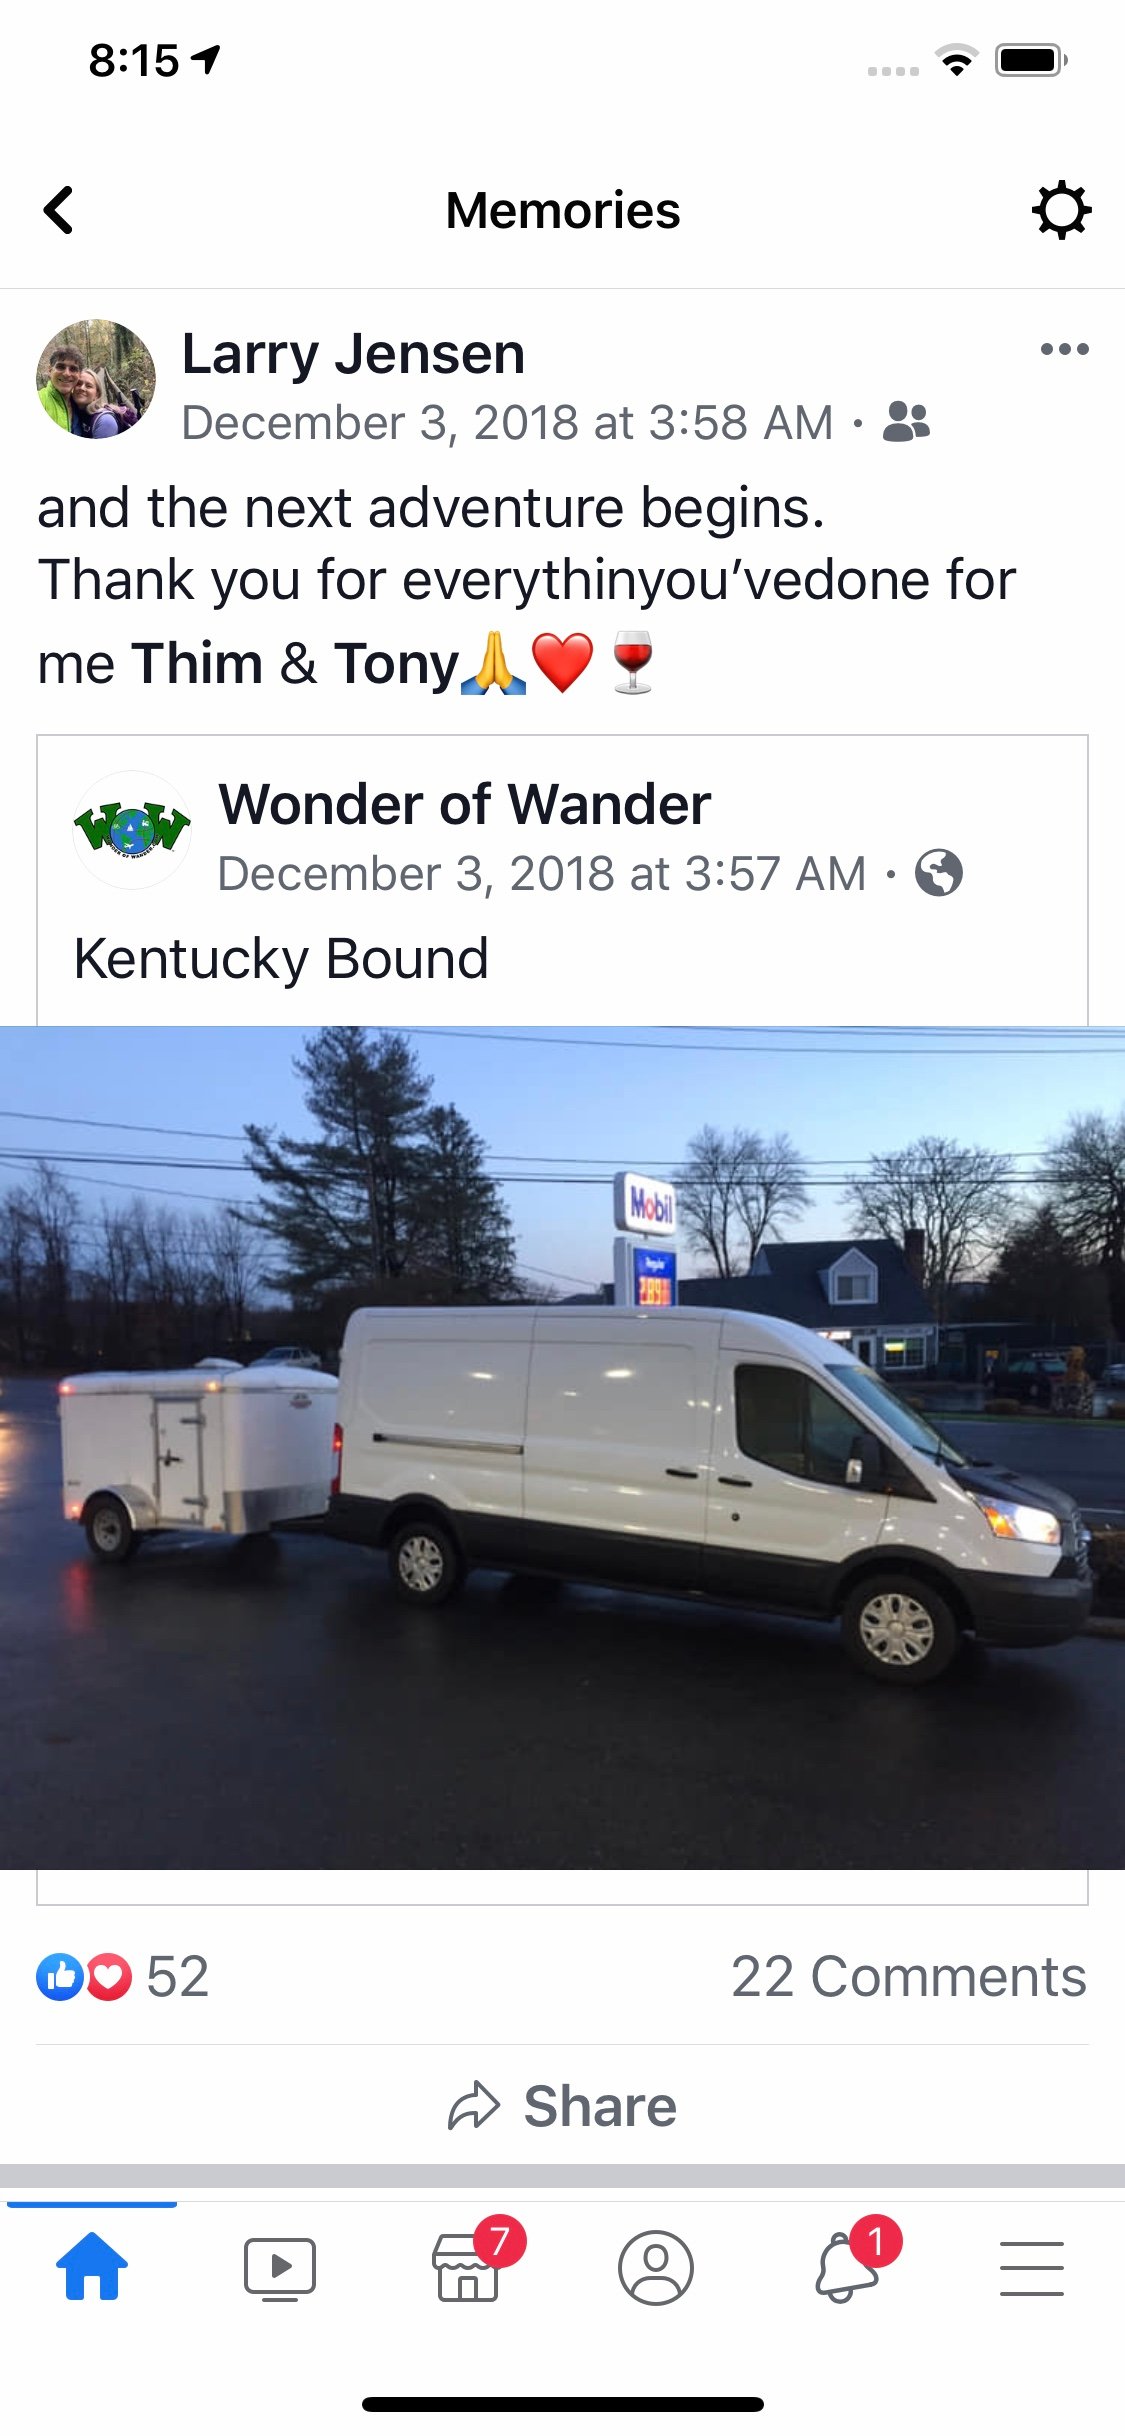Share this memory post
Screen dimensions: 1125x2436
click(562, 2105)
